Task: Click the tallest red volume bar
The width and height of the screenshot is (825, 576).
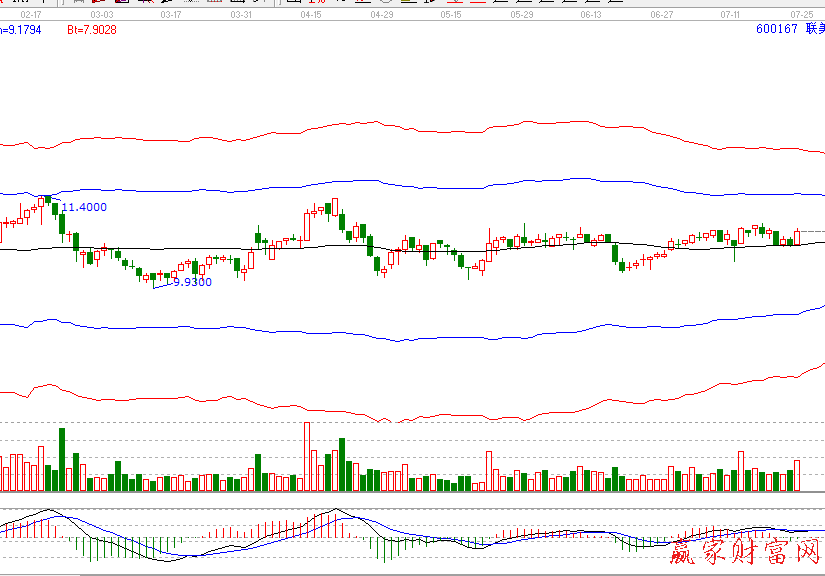Action: pos(307,456)
